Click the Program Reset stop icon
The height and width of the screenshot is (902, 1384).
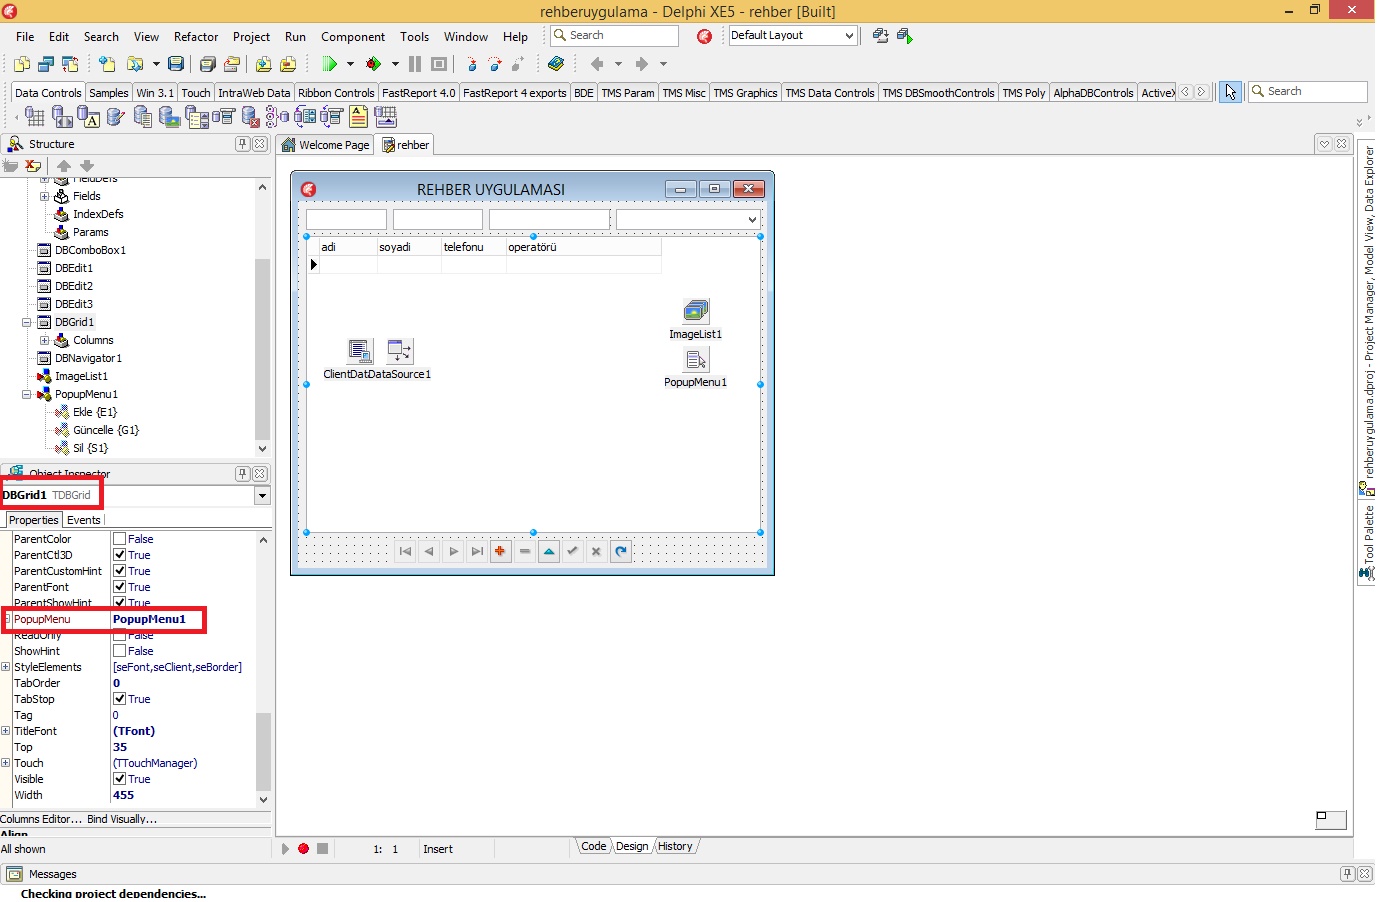click(439, 64)
